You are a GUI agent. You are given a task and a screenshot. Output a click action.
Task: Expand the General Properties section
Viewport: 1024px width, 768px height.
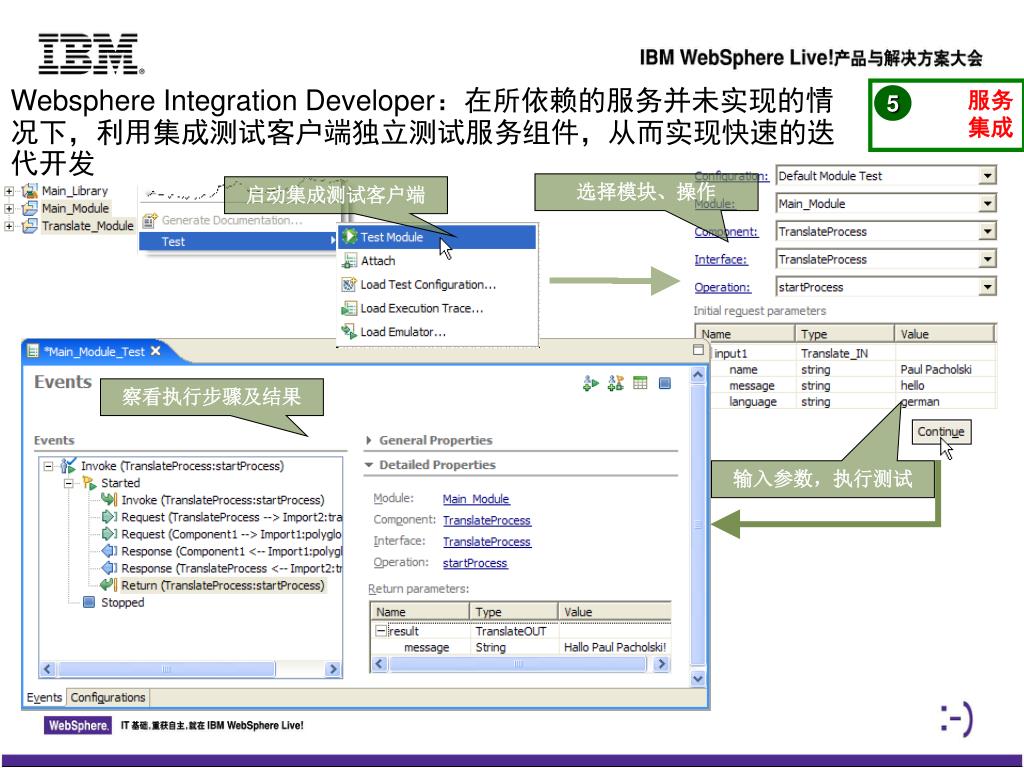(369, 440)
